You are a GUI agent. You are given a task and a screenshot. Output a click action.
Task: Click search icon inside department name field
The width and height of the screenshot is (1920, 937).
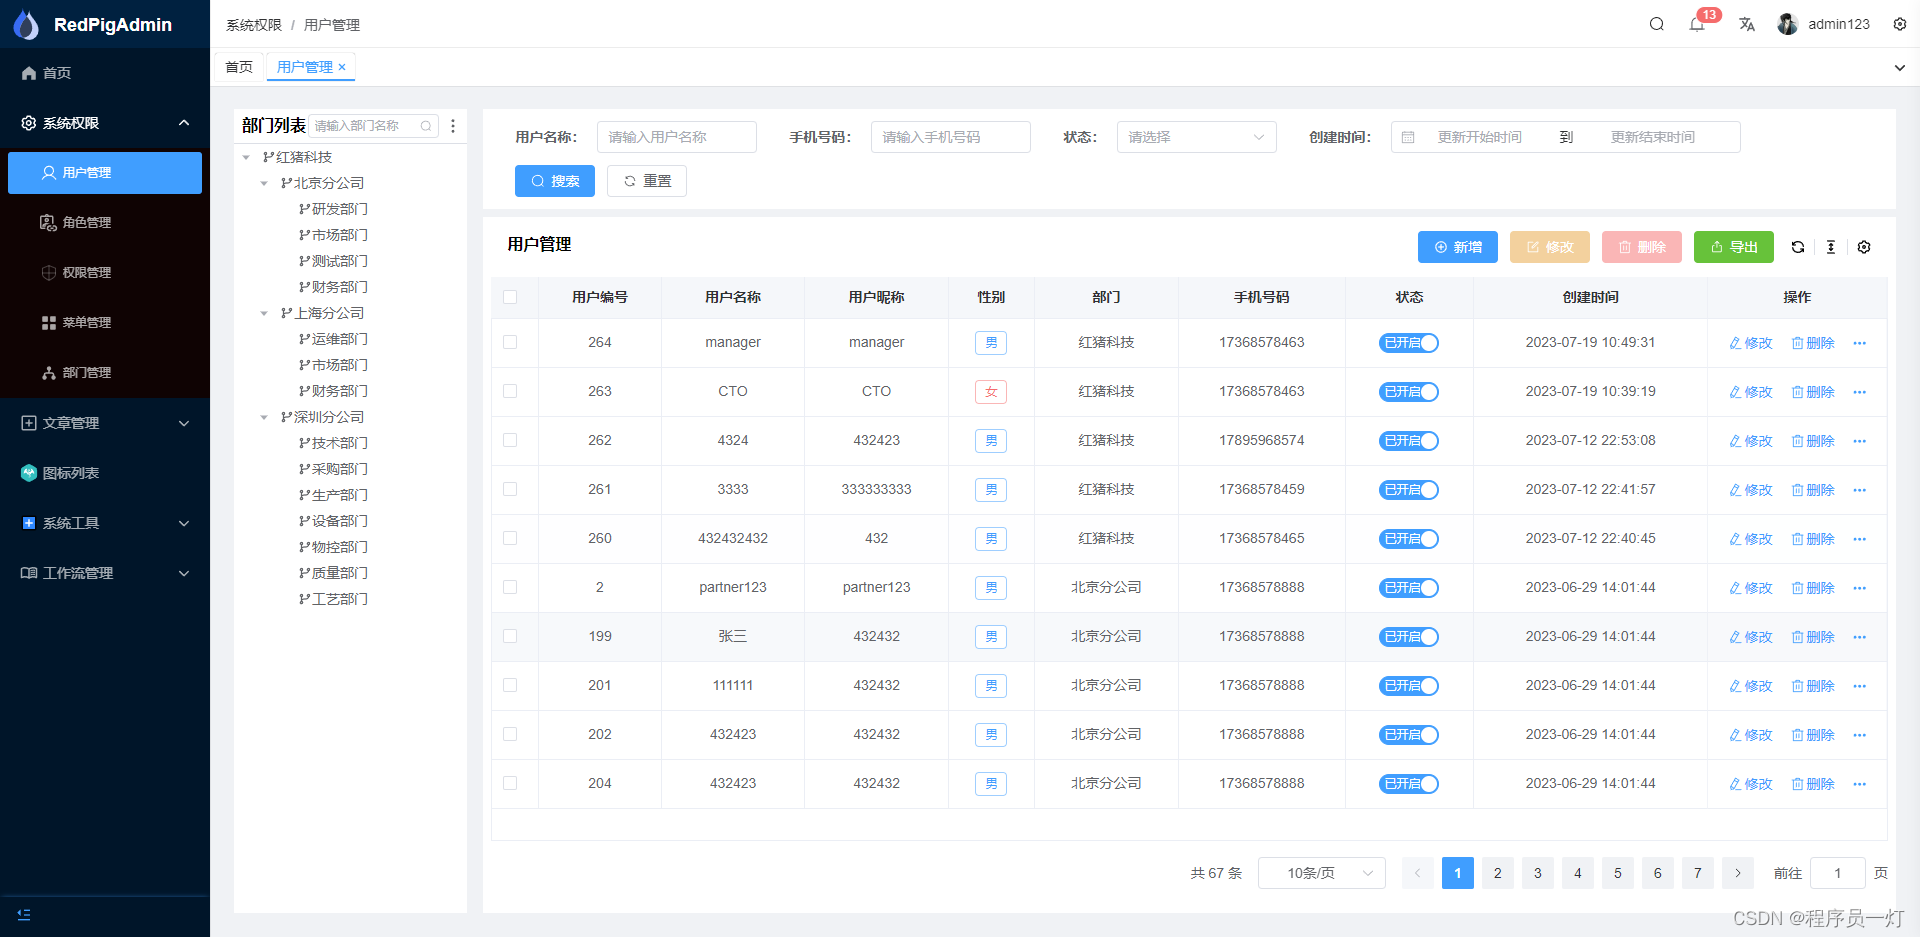(426, 126)
